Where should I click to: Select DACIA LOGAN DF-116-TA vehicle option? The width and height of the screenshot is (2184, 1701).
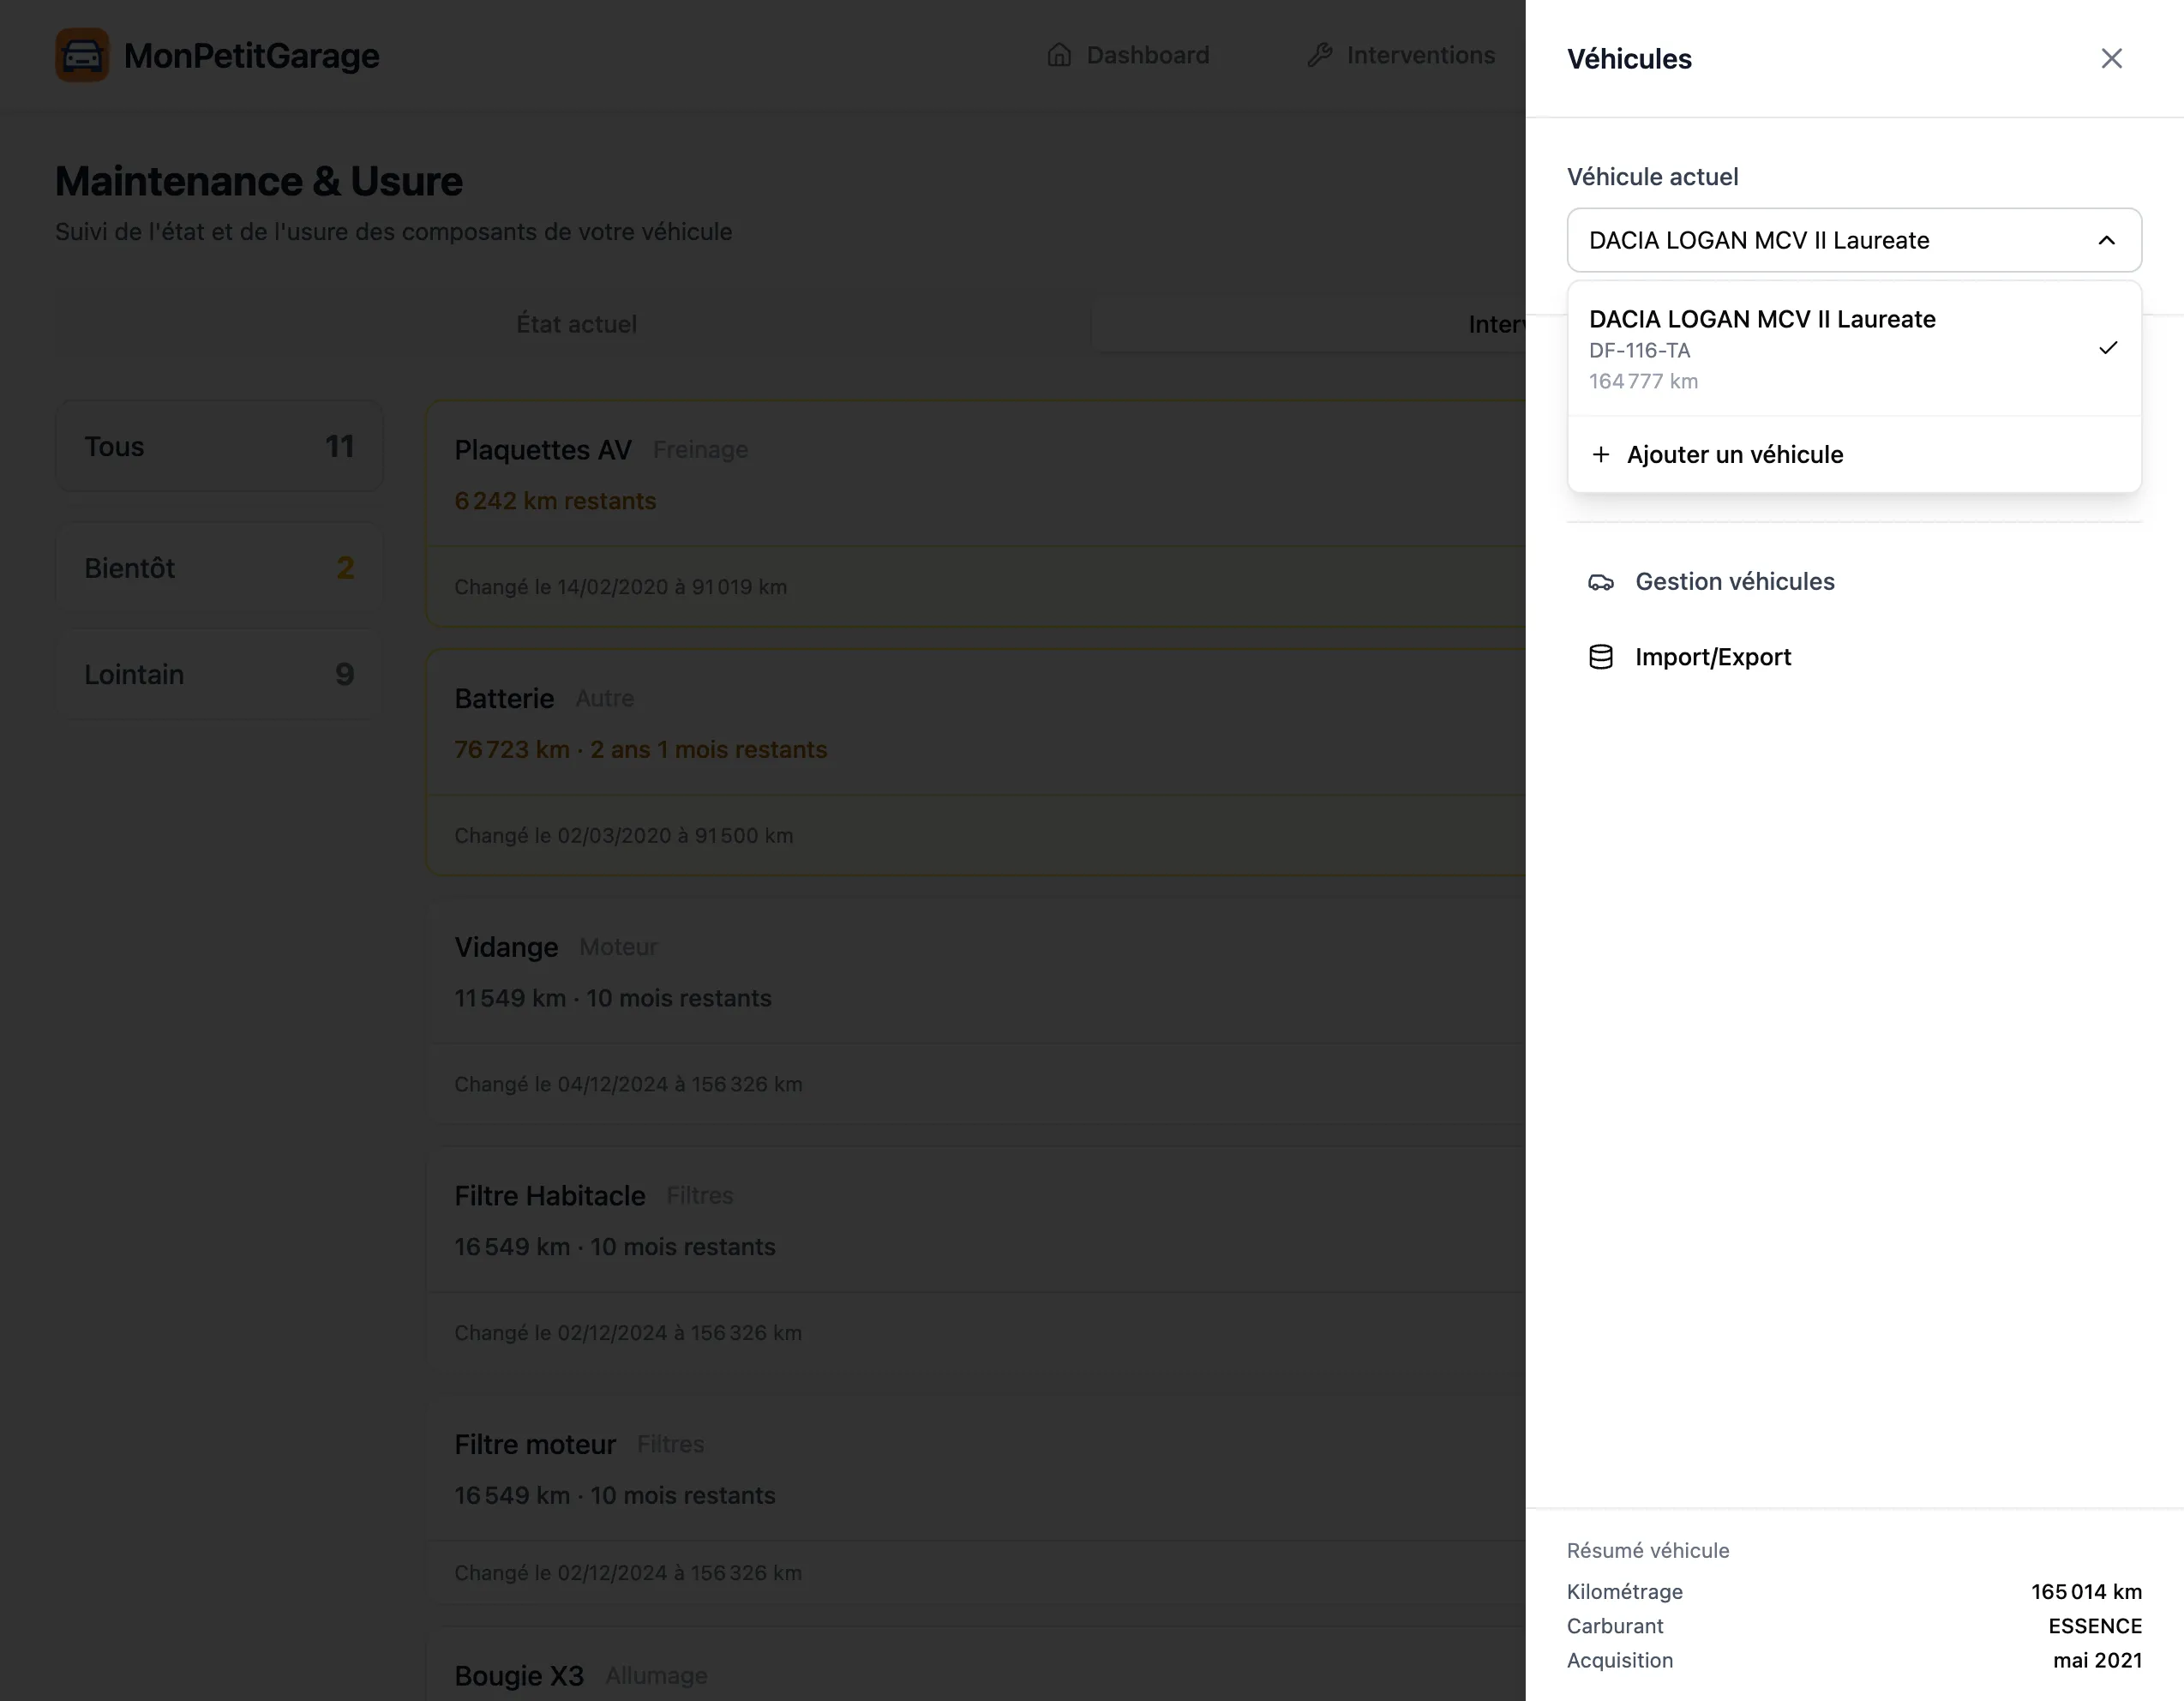coord(1800,348)
